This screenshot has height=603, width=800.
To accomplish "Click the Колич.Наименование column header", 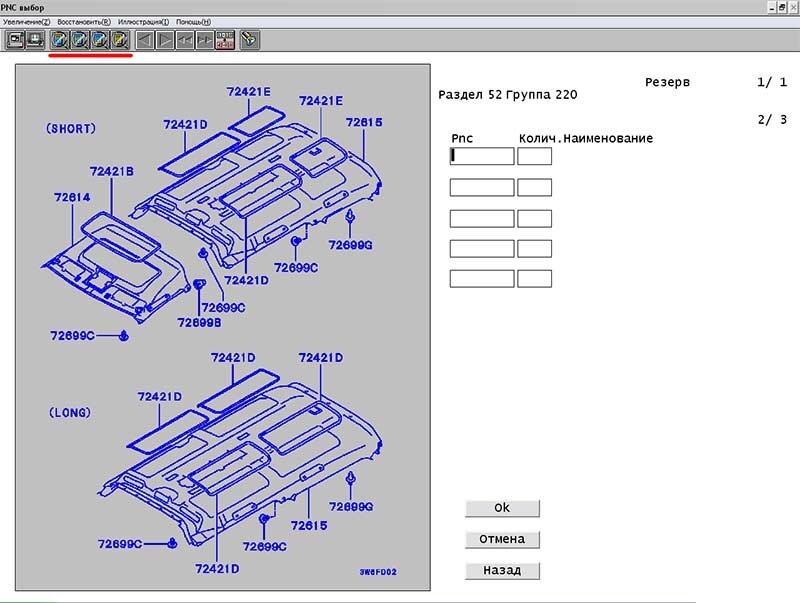I will [x=586, y=138].
